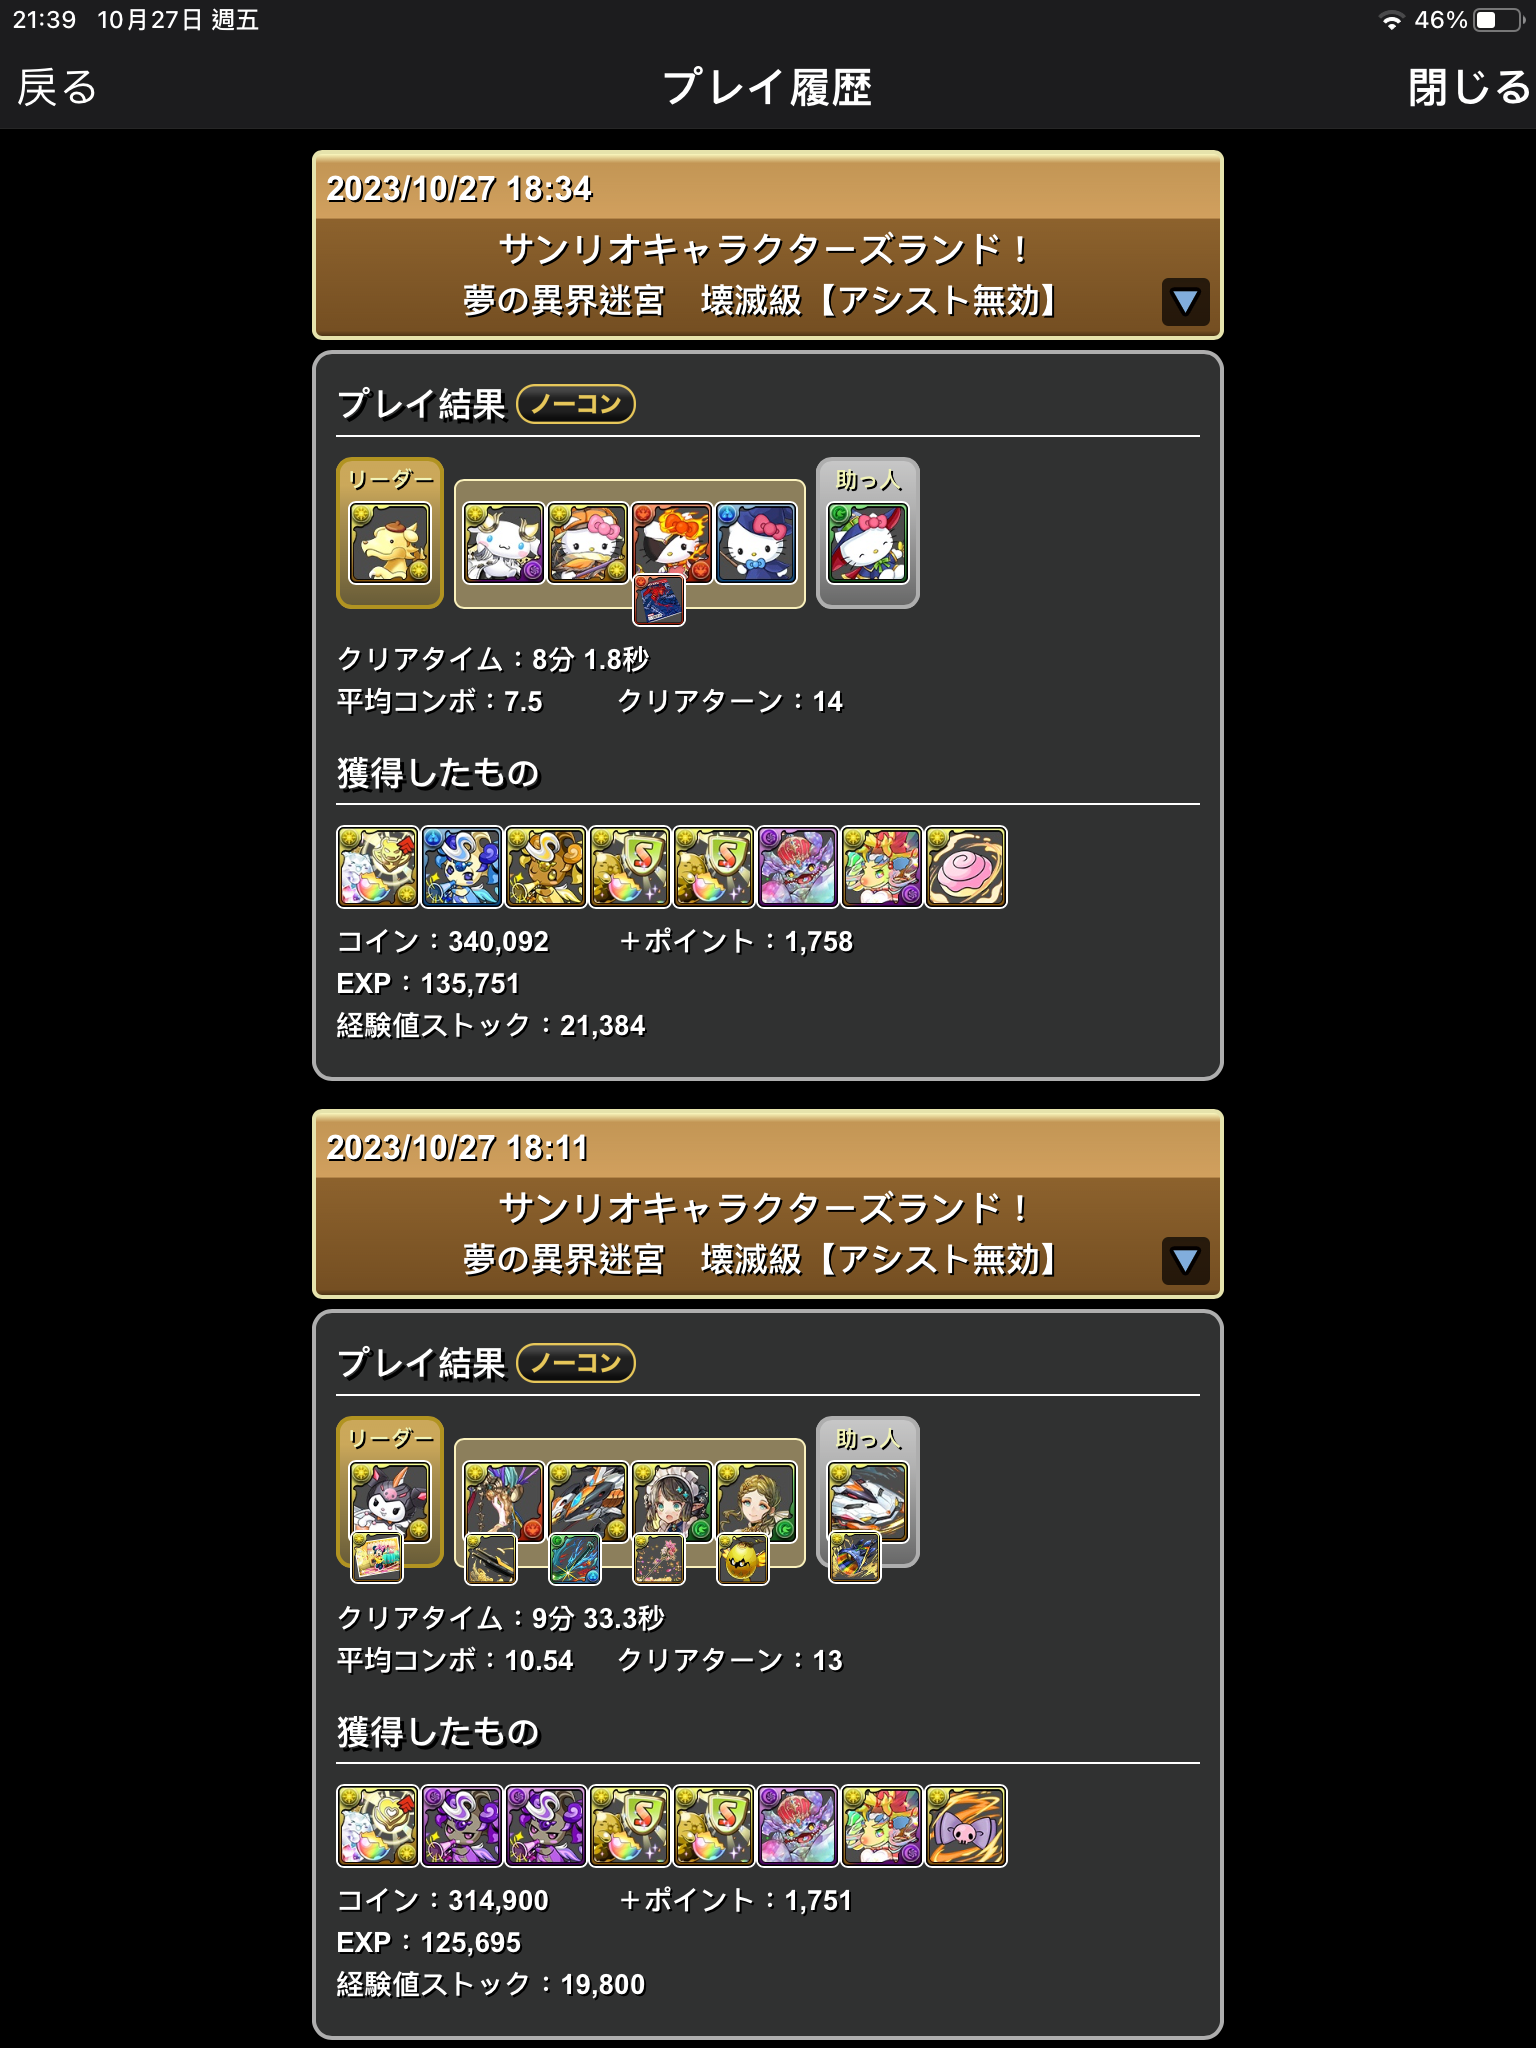Close the history with 閉じる
This screenshot has height=2048, width=1536.
(x=1468, y=88)
